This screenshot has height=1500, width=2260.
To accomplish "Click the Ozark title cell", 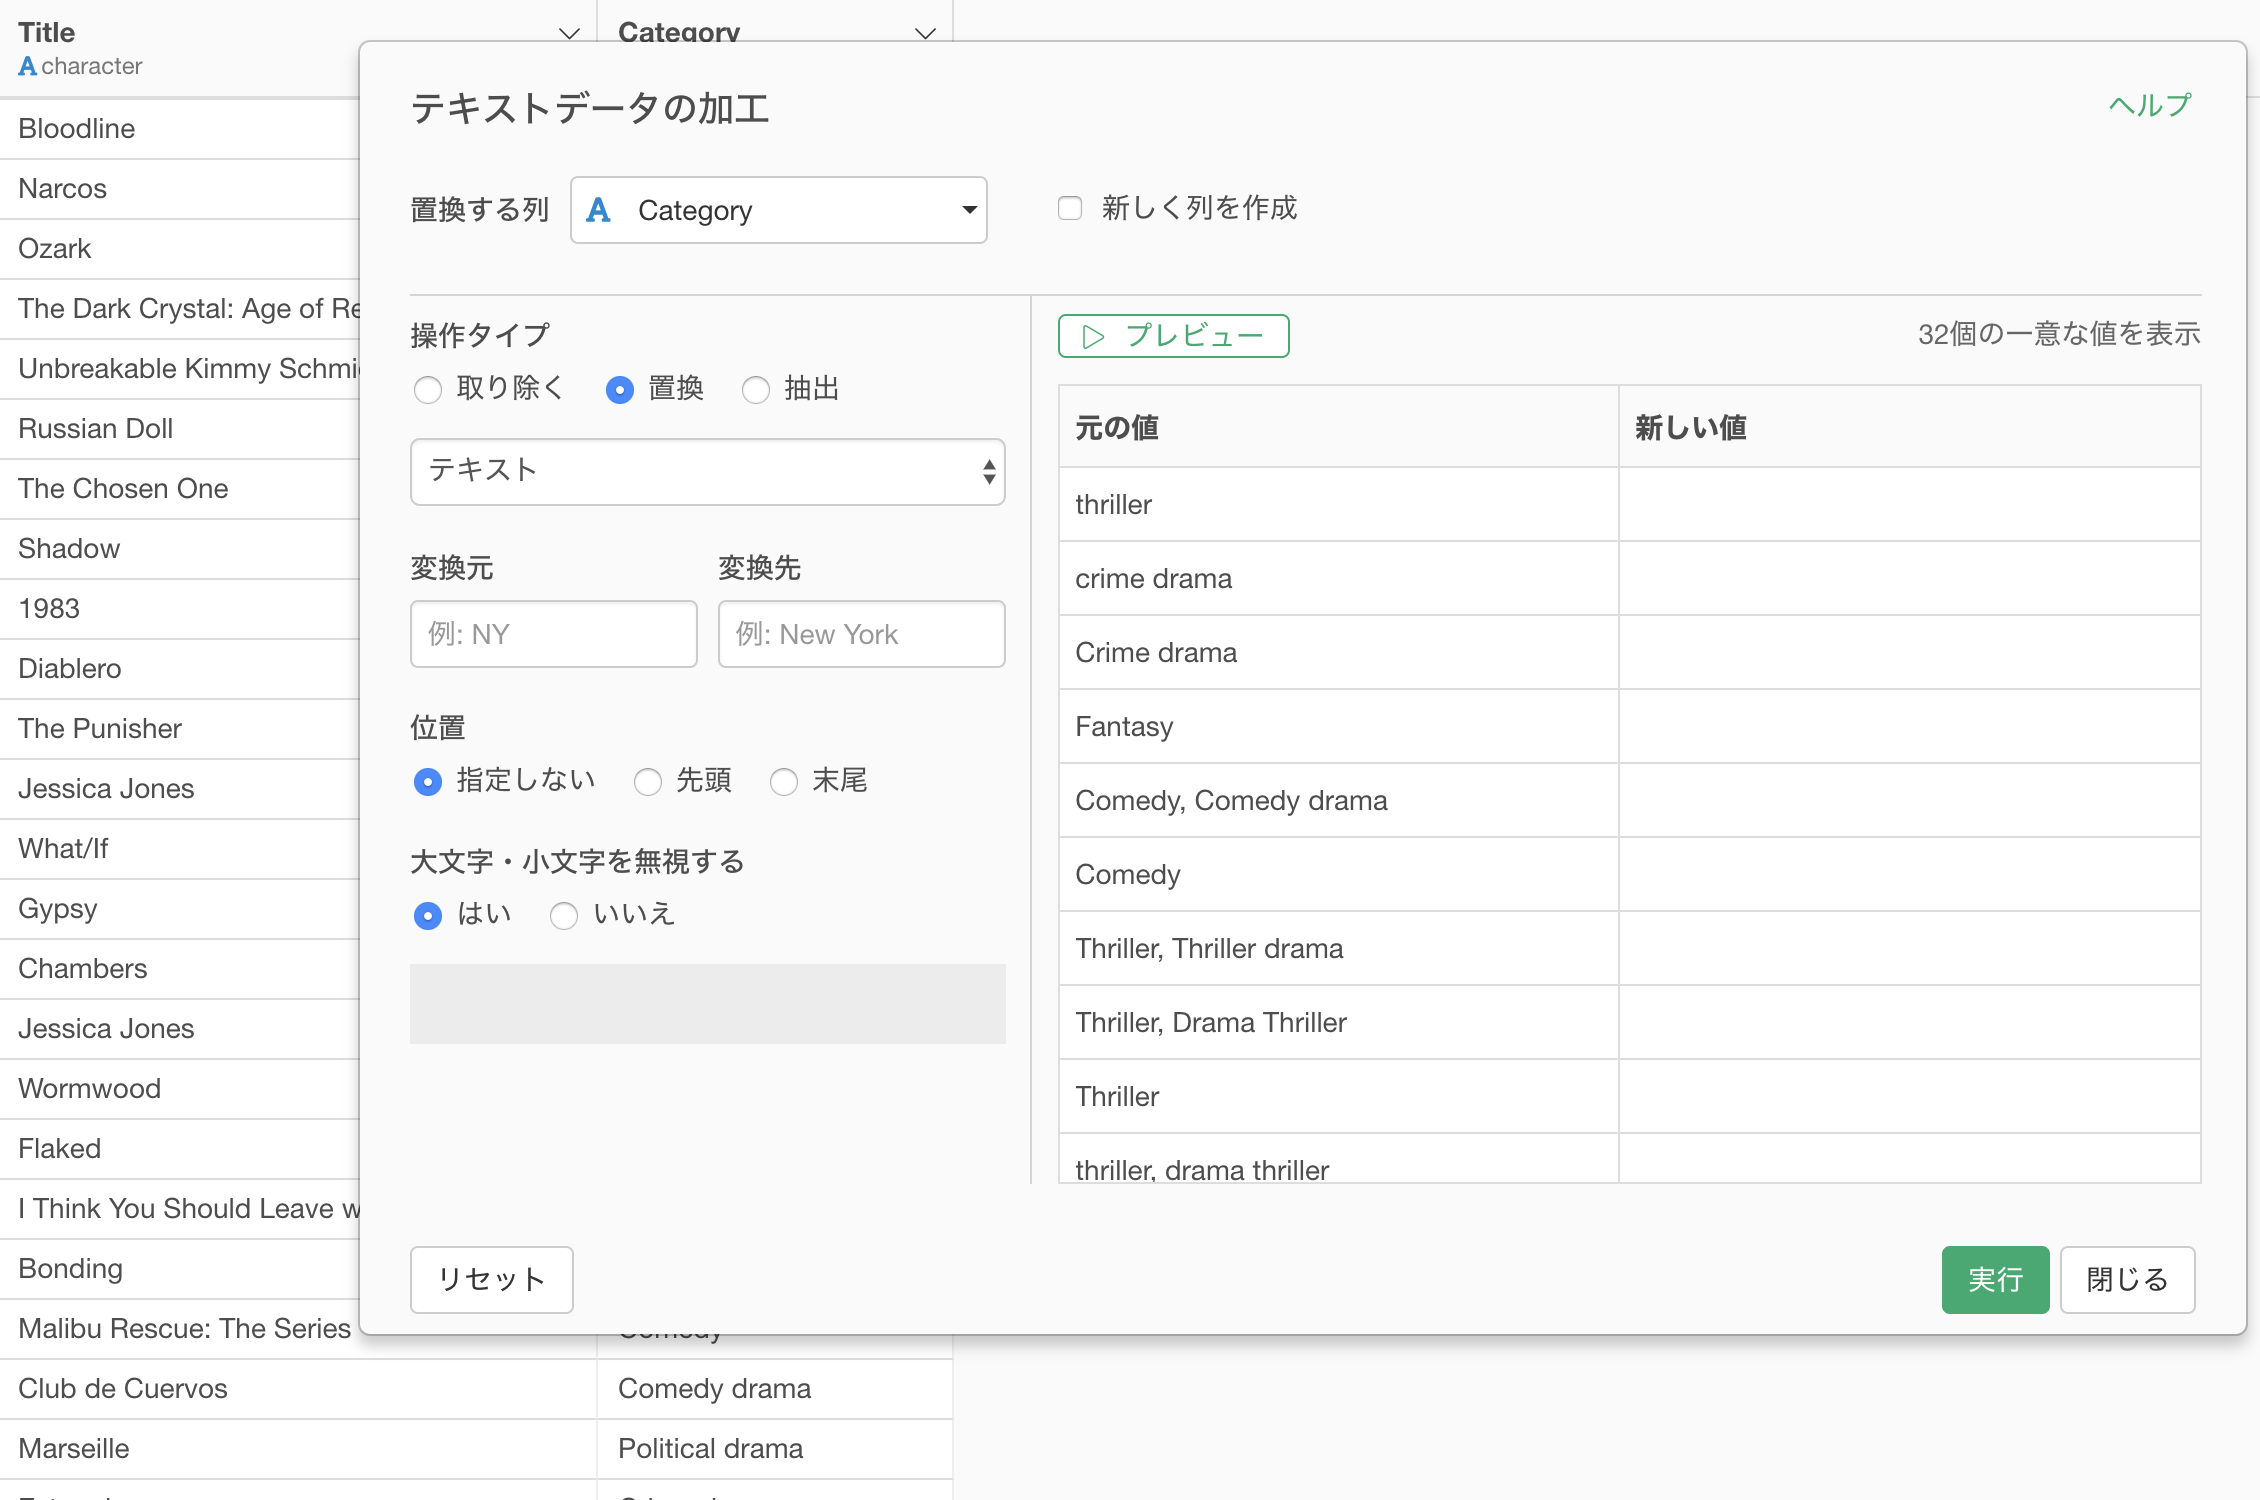I will 180,249.
